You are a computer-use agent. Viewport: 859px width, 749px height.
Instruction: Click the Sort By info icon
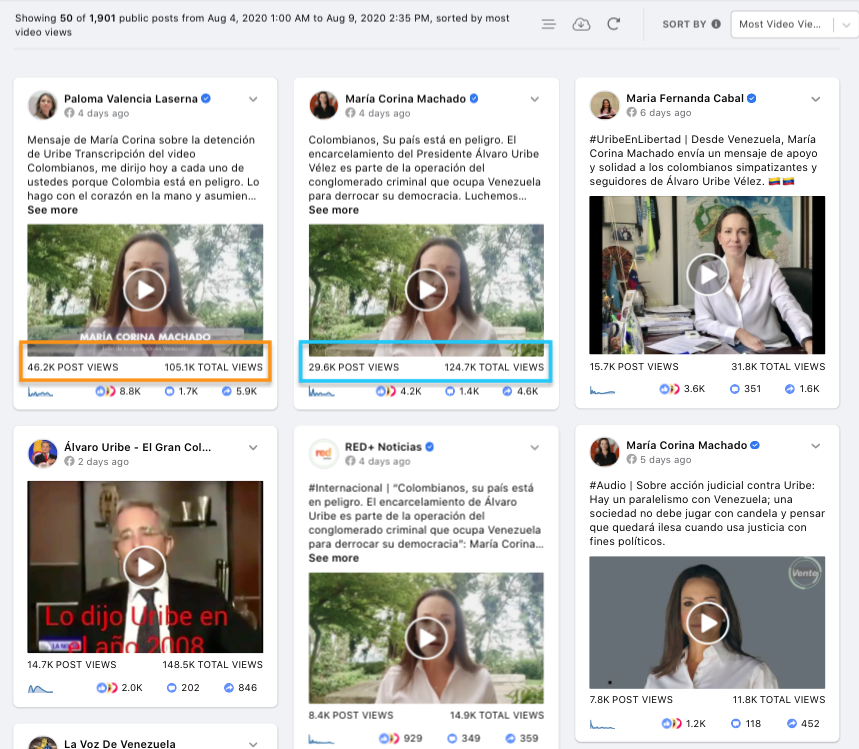tap(716, 24)
